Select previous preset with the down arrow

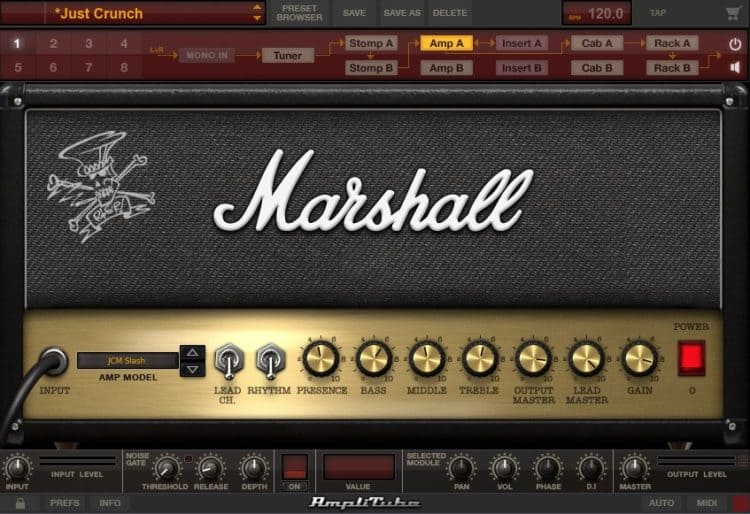[x=257, y=18]
